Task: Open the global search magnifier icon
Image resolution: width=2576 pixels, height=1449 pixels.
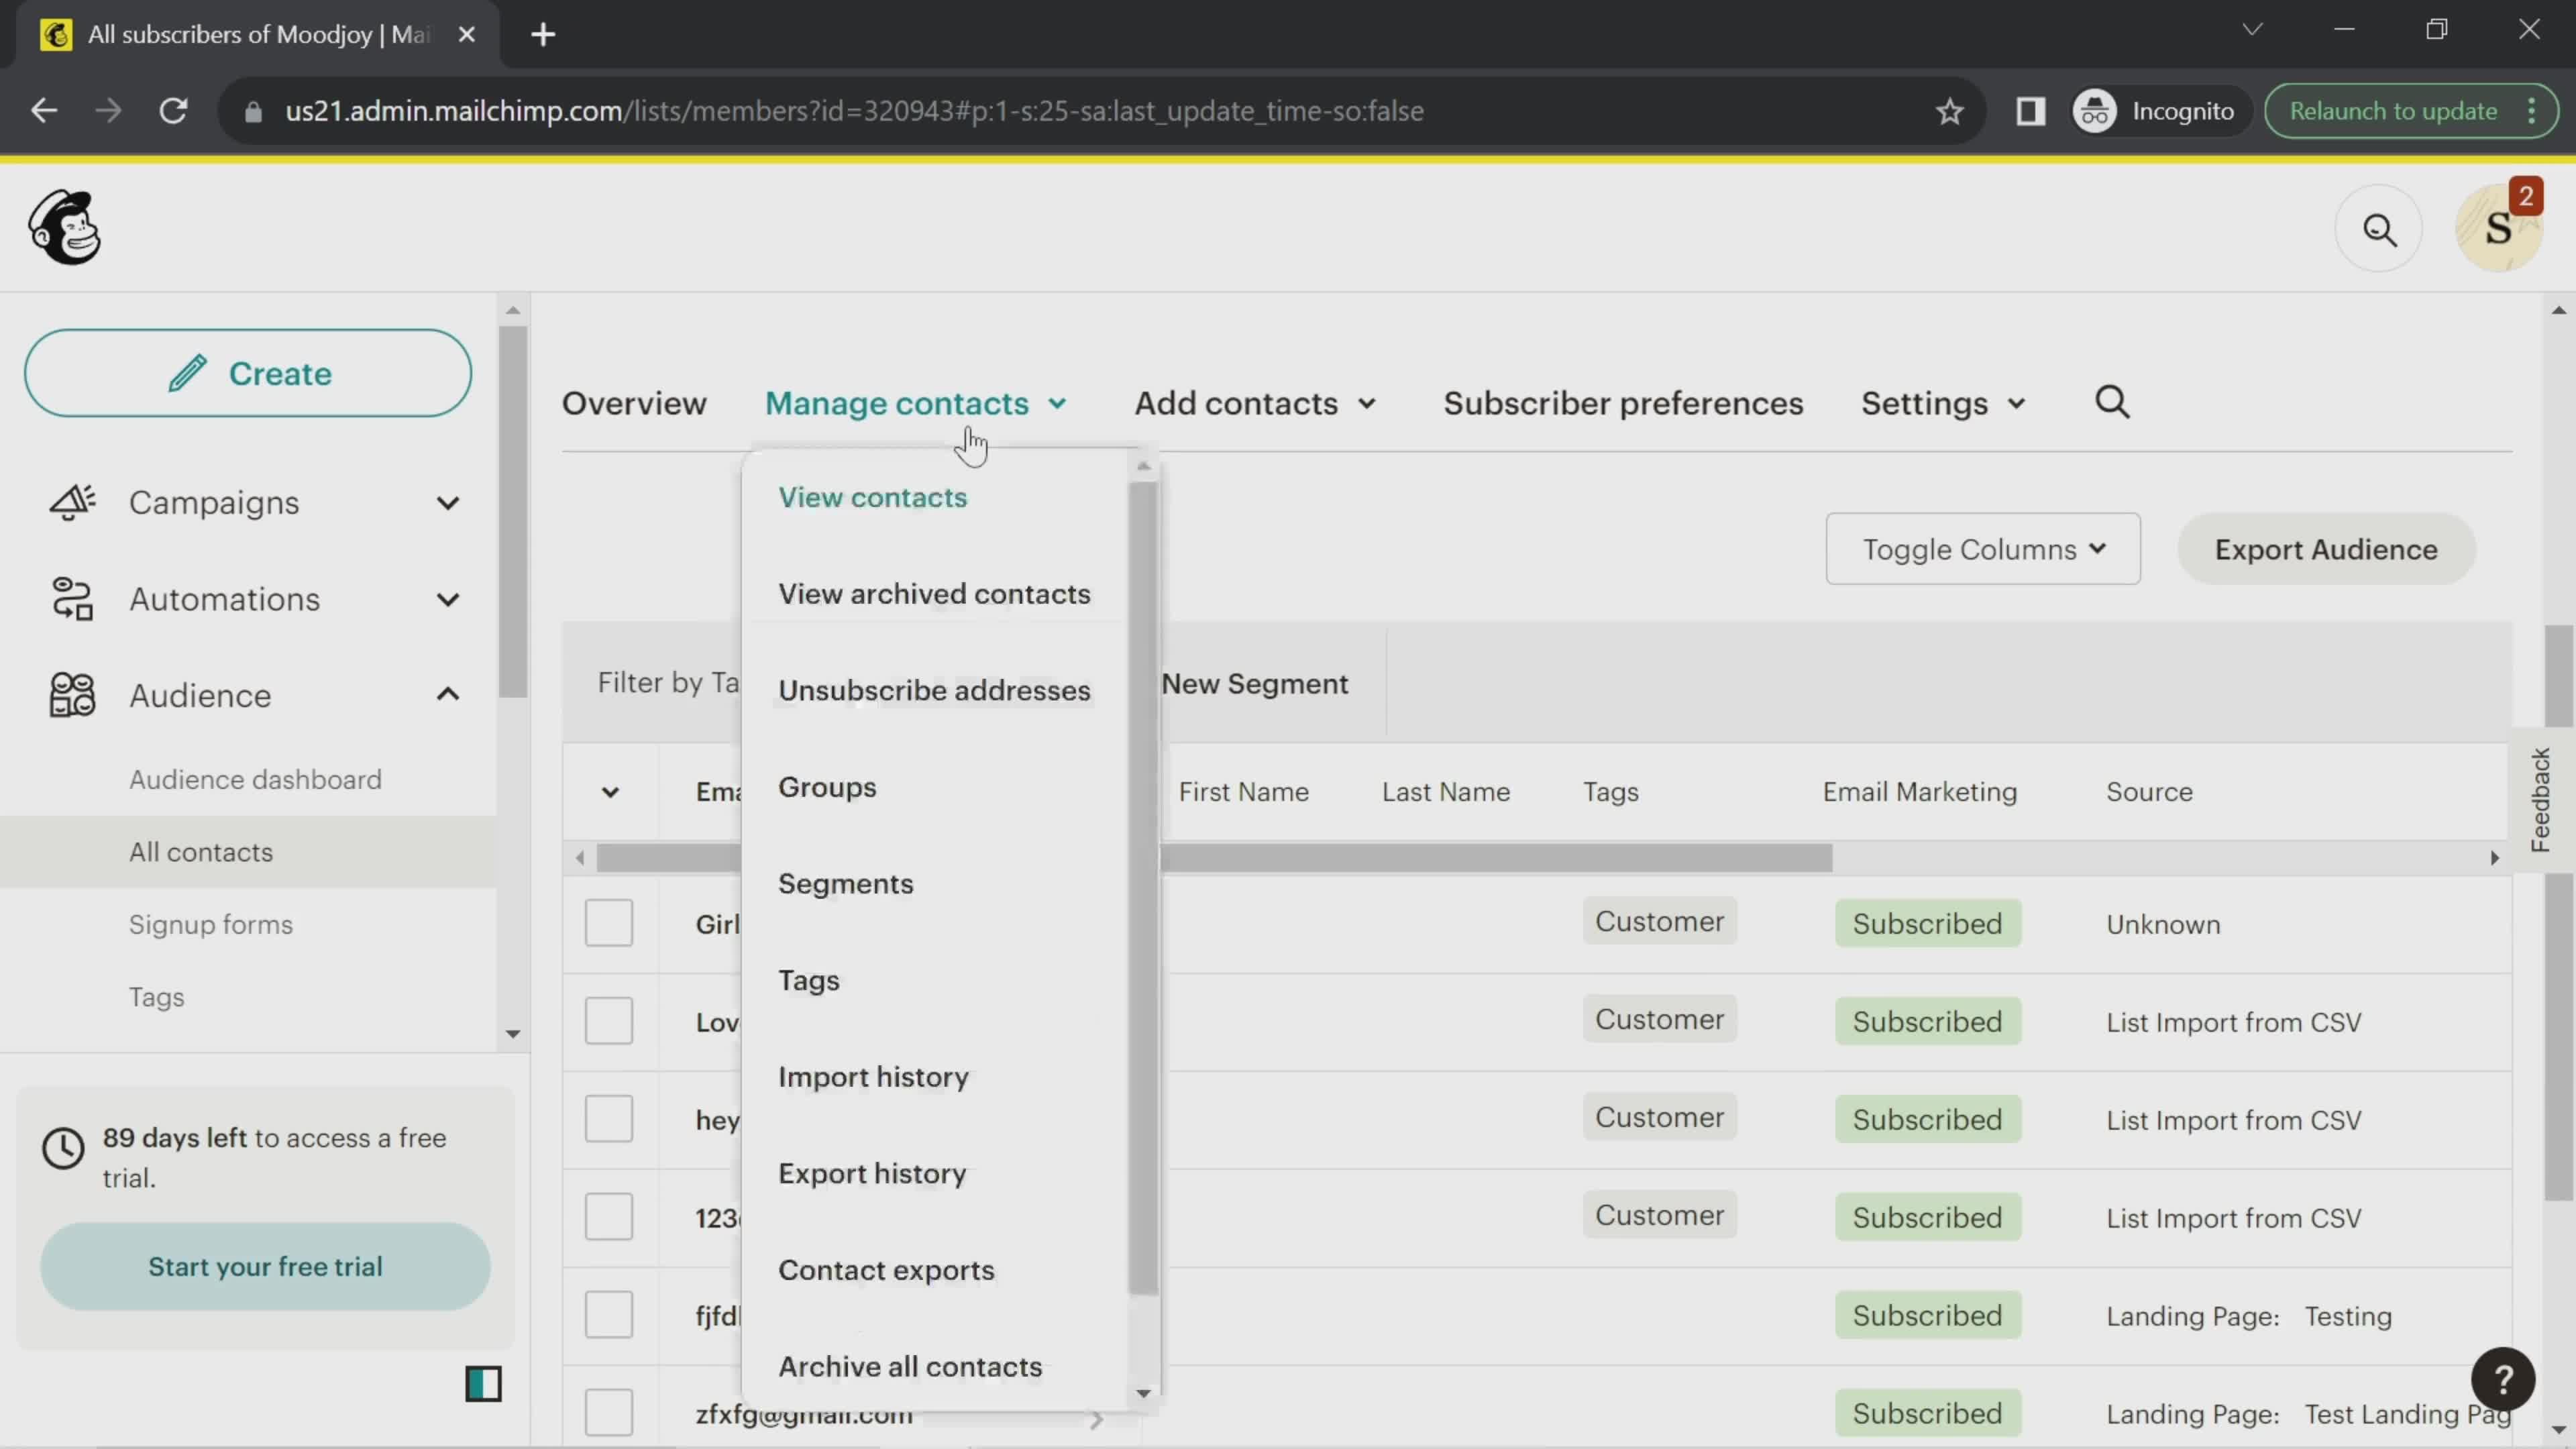Action: (x=2379, y=230)
